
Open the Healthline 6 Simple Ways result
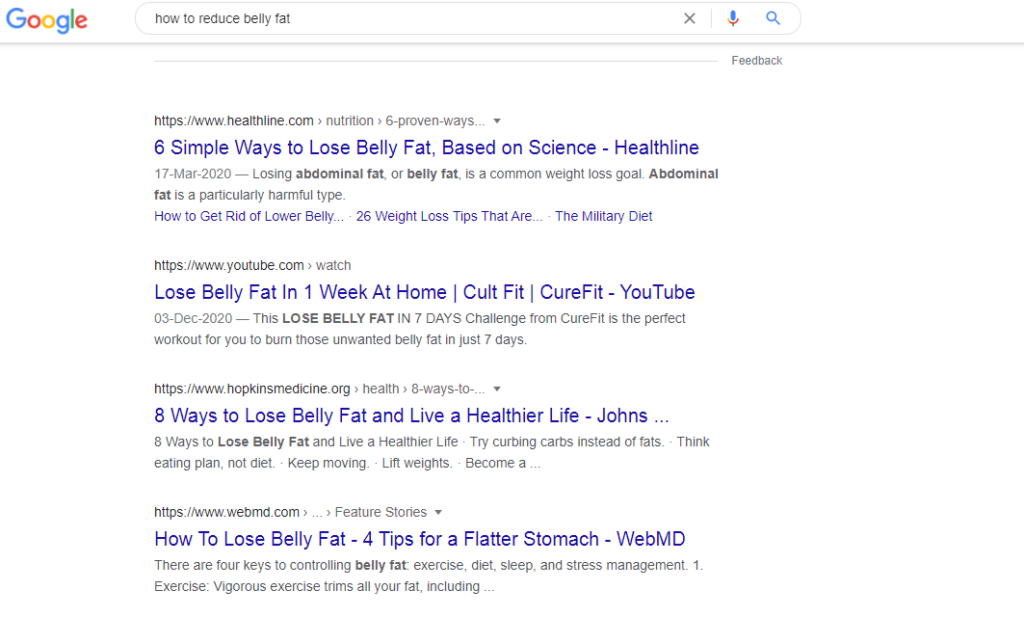pos(426,147)
